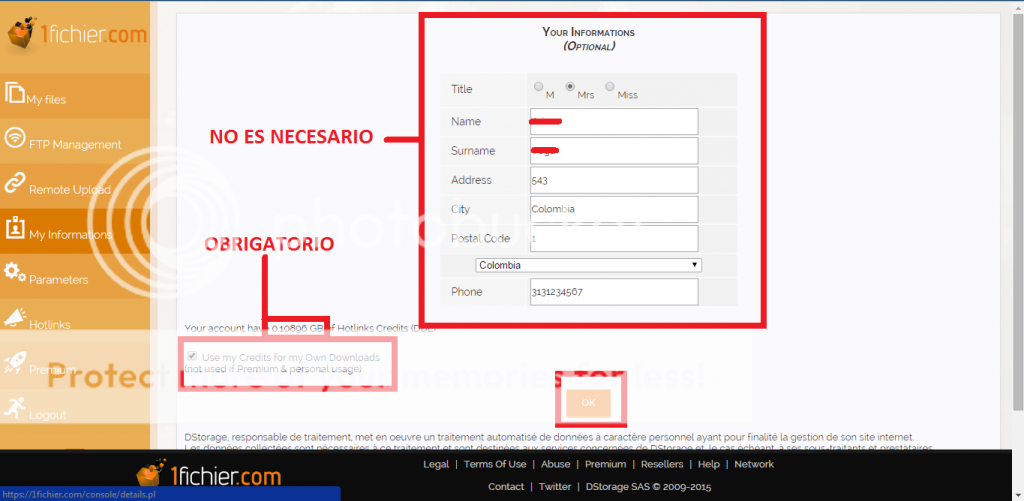1024x501 pixels.
Task: Click the Resellers footer link
Action: click(661, 464)
